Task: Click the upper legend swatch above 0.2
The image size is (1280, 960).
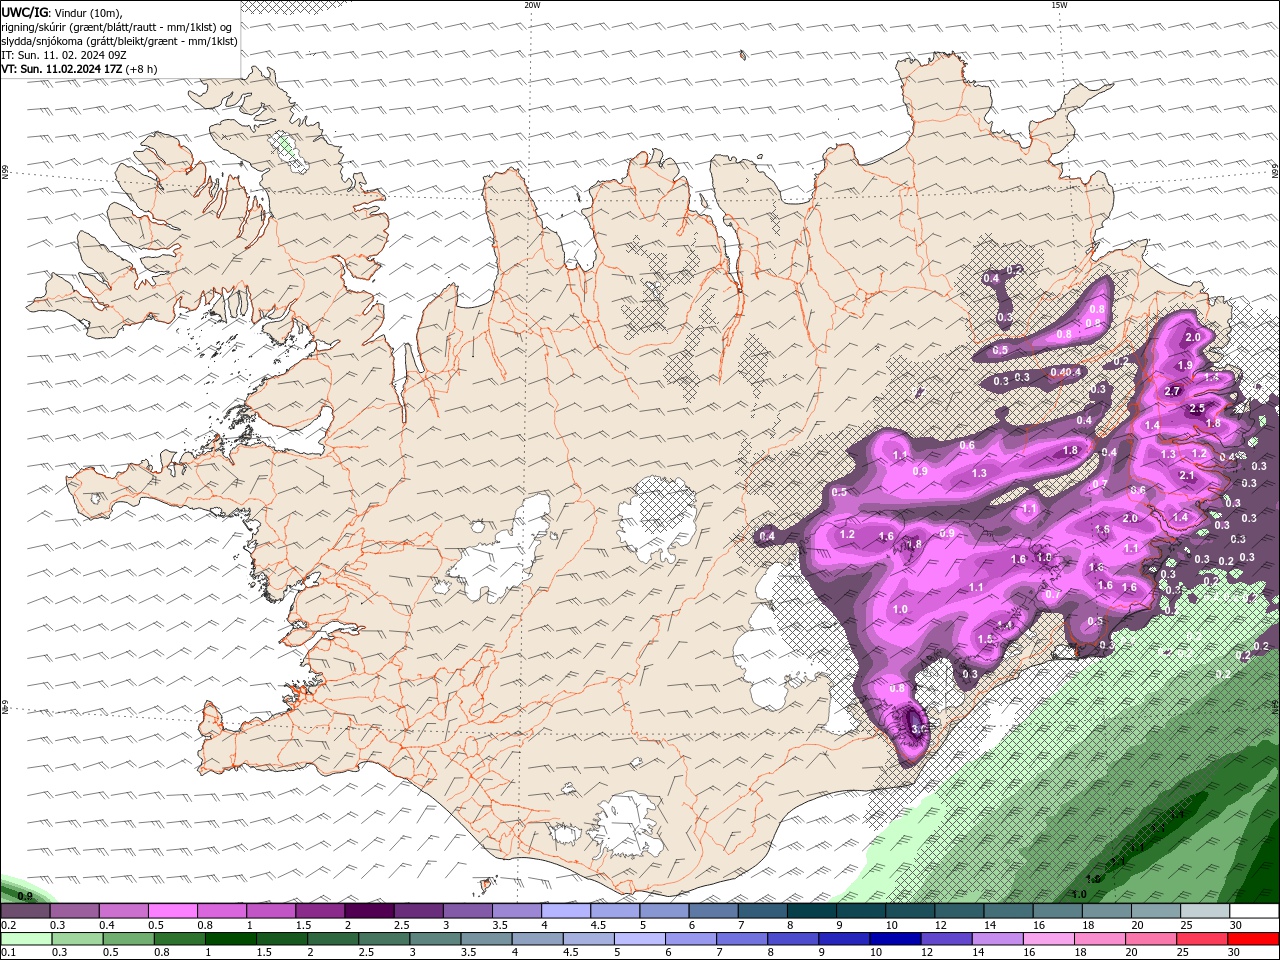Action: (x=25, y=911)
